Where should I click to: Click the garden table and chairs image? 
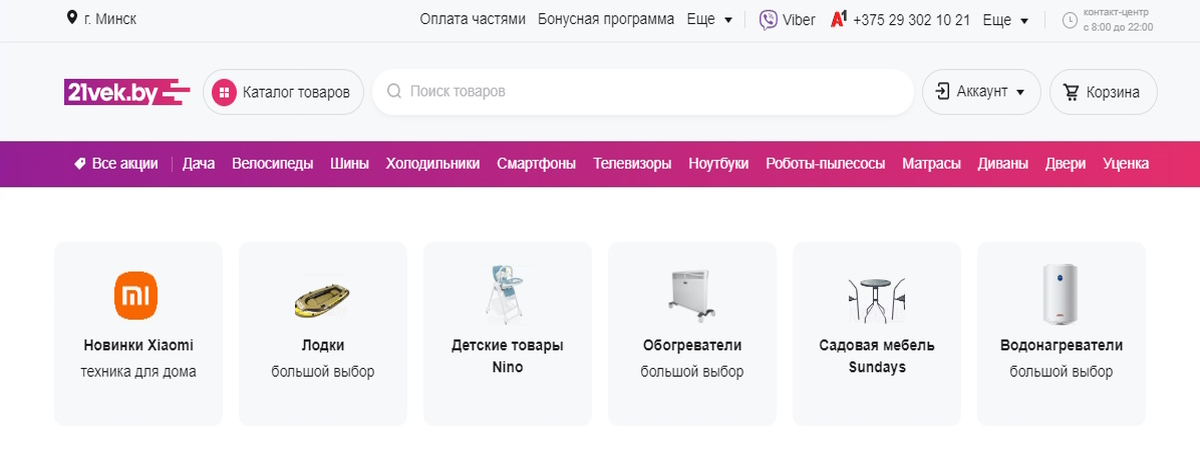click(876, 299)
